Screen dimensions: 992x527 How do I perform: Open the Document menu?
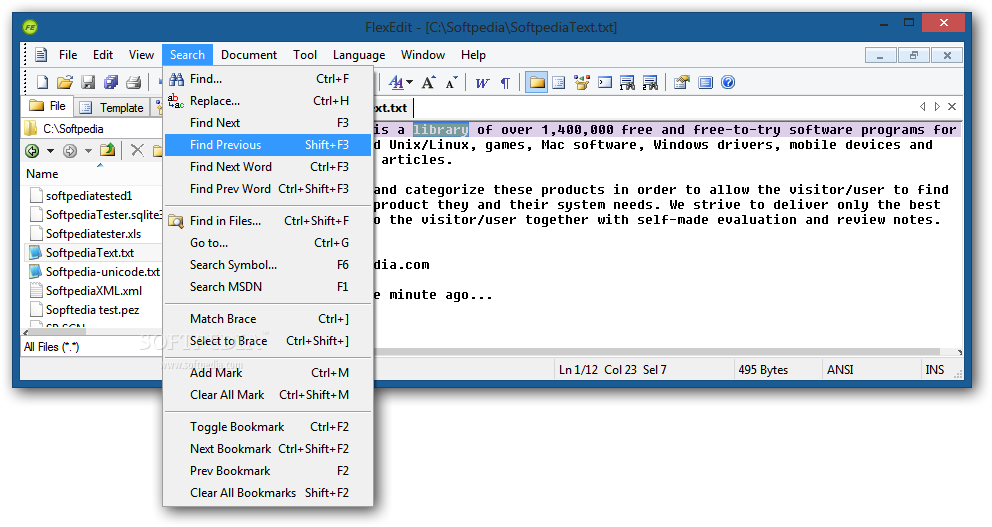[x=249, y=55]
